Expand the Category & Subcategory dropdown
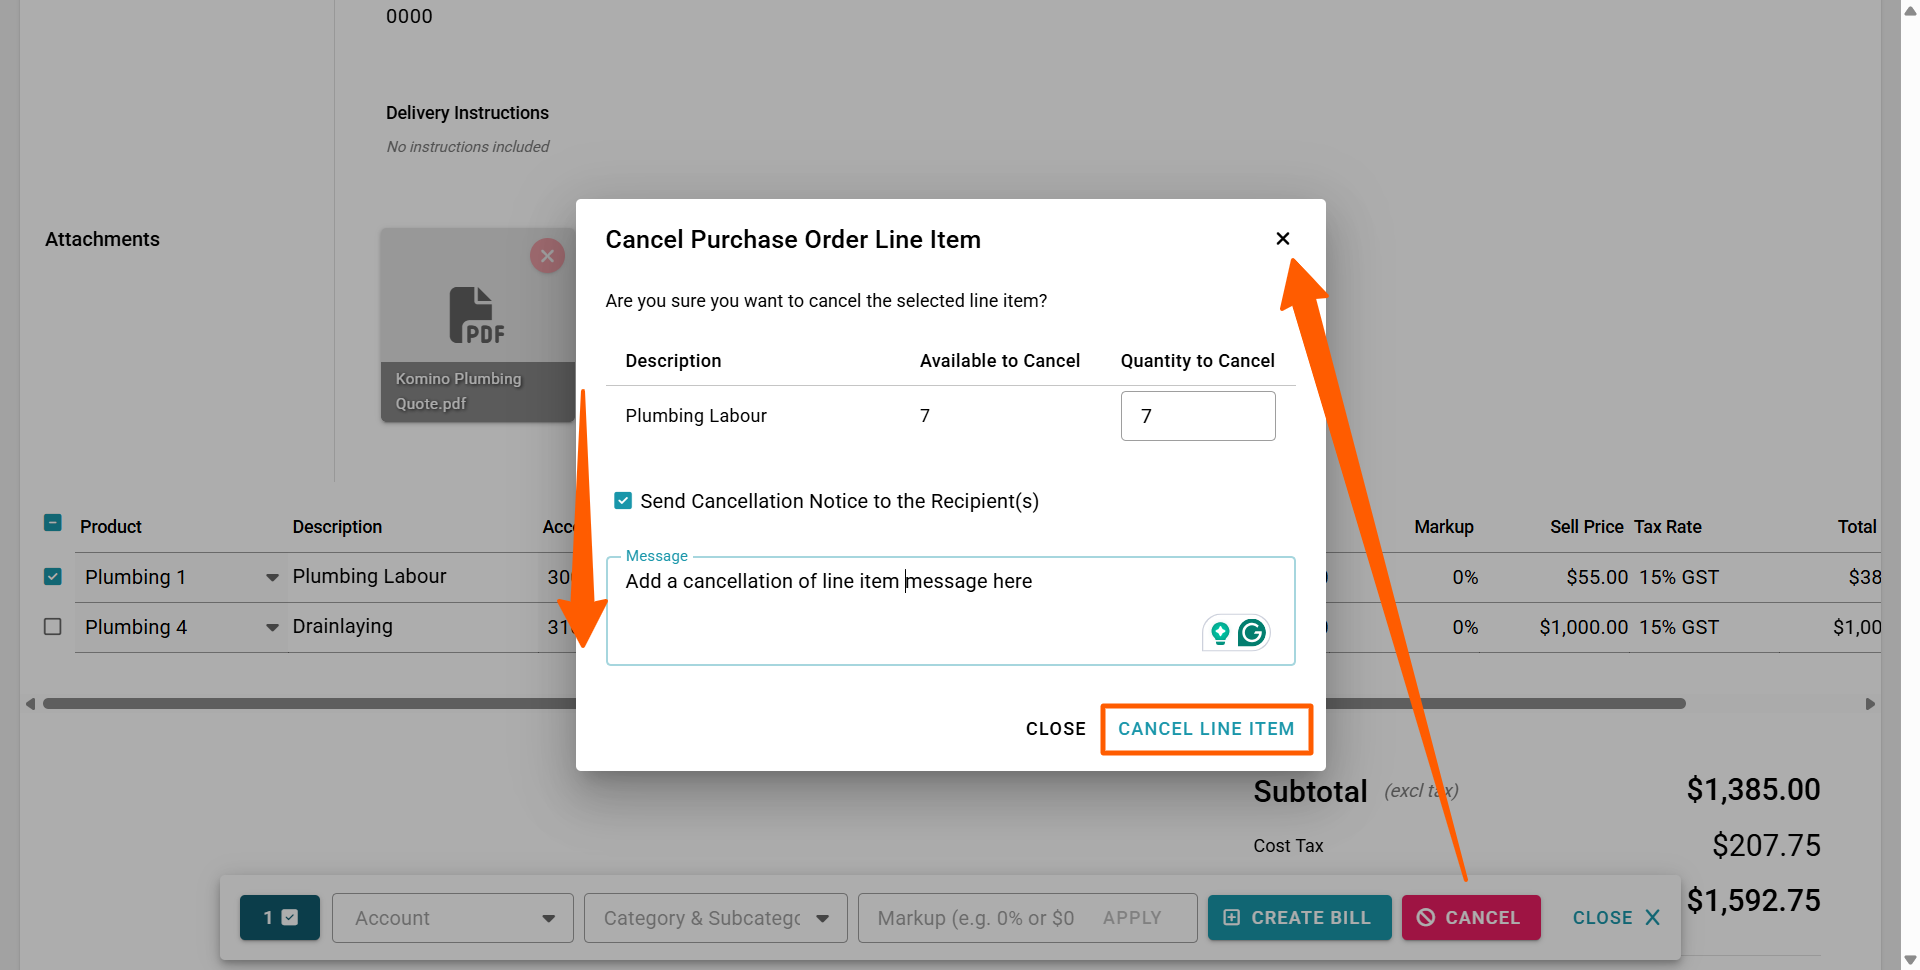This screenshot has height=970, width=1920. tap(715, 918)
